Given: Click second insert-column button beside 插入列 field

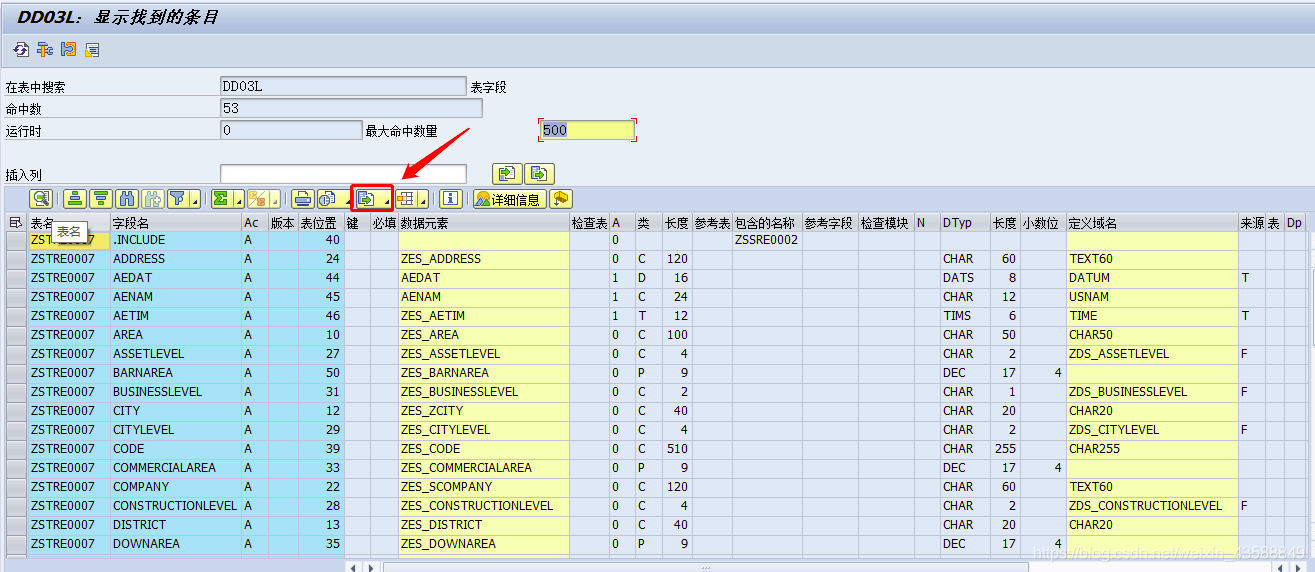Looking at the screenshot, I should (x=540, y=174).
